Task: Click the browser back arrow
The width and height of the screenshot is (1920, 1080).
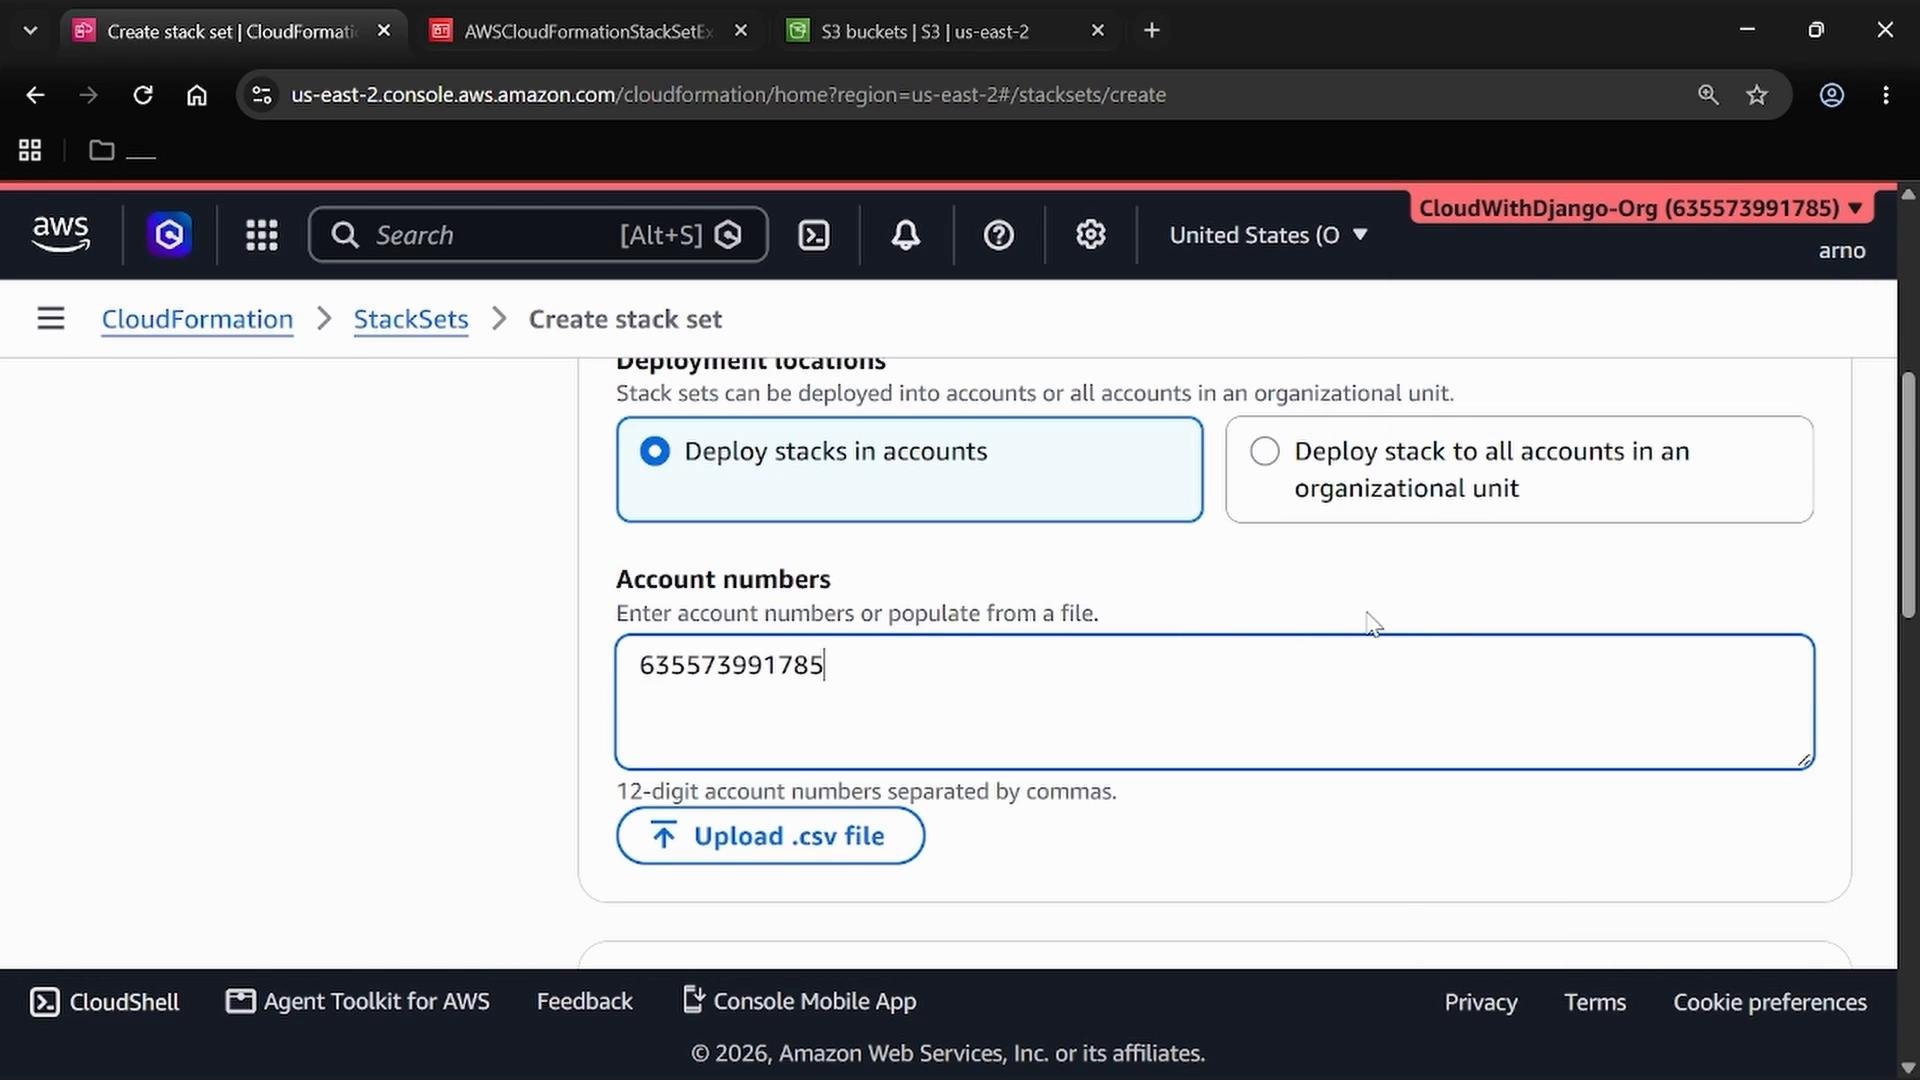Action: (x=35, y=95)
